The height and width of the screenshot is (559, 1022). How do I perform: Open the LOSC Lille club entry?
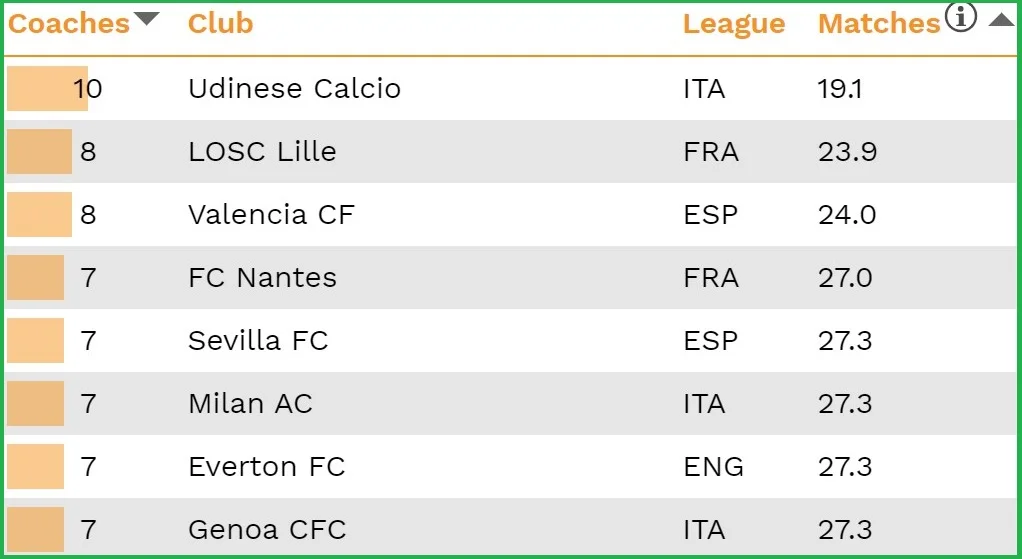[x=262, y=152]
